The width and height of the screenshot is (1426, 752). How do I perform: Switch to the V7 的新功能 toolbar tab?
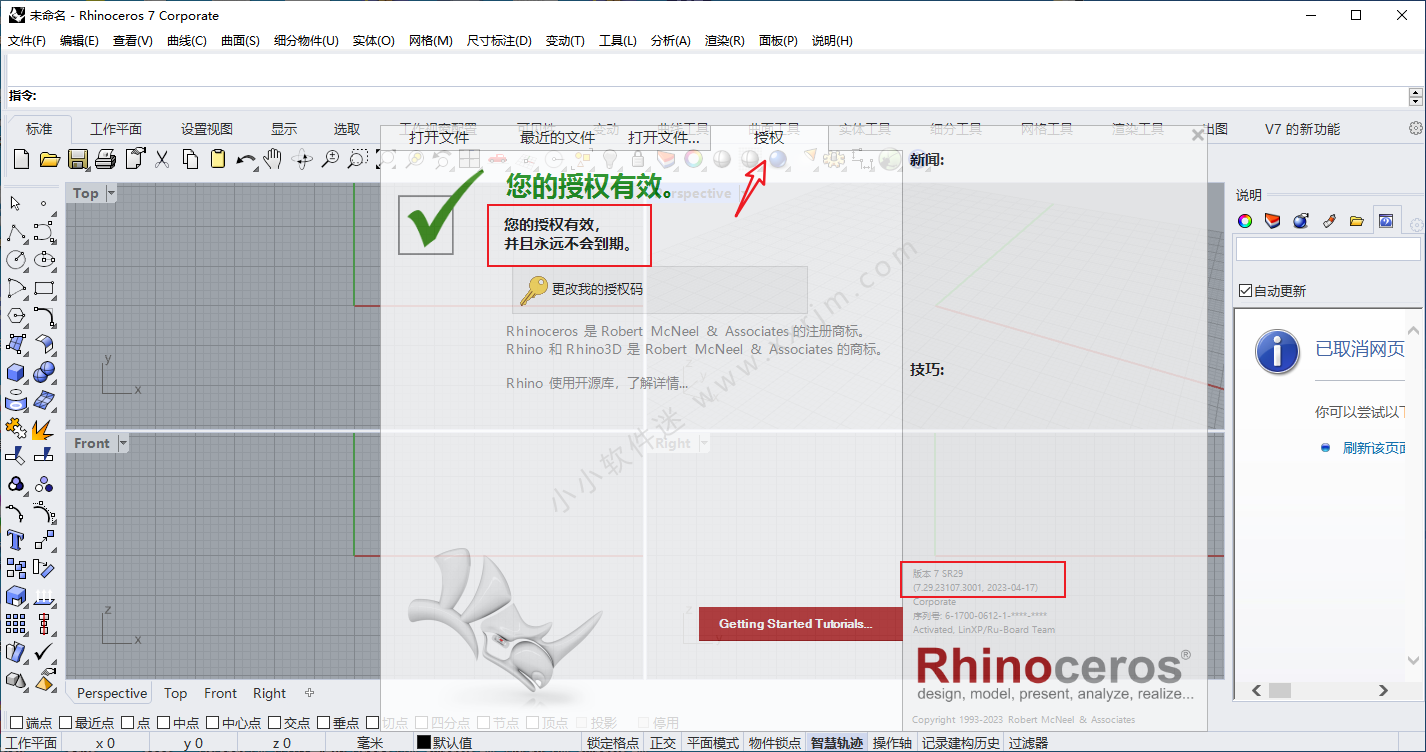(x=1302, y=129)
